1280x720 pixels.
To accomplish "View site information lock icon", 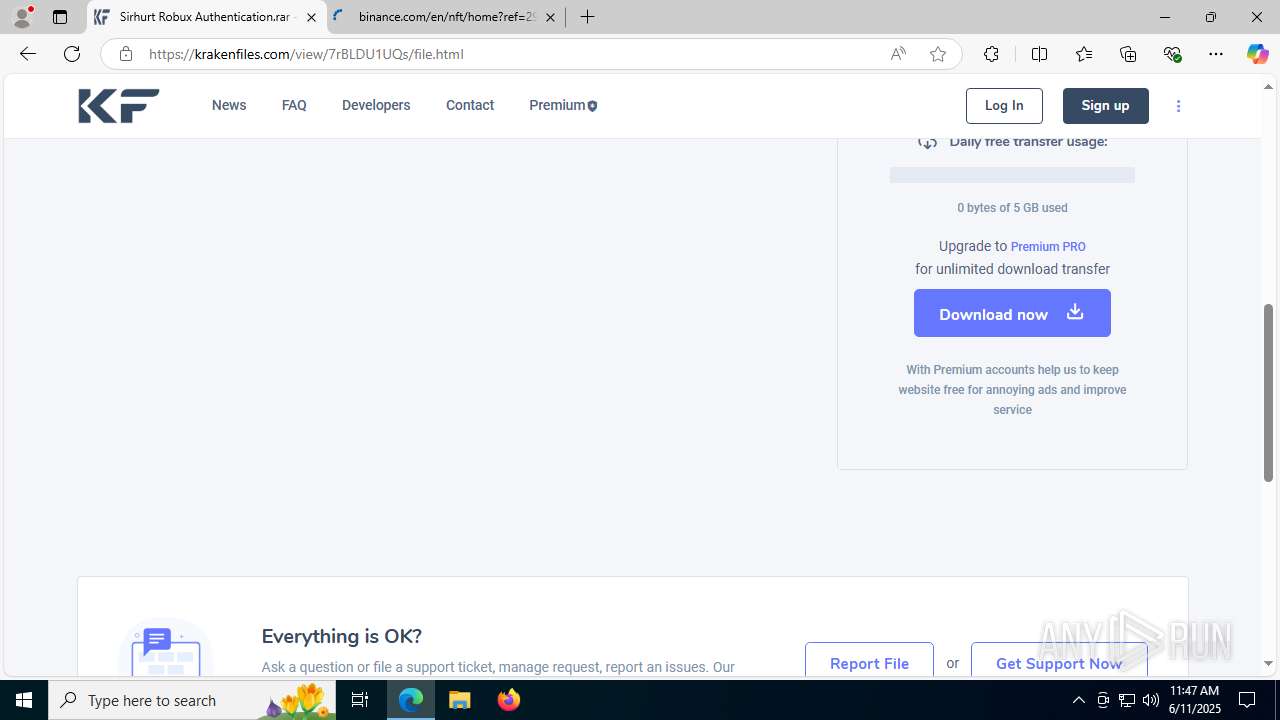I will click(125, 54).
